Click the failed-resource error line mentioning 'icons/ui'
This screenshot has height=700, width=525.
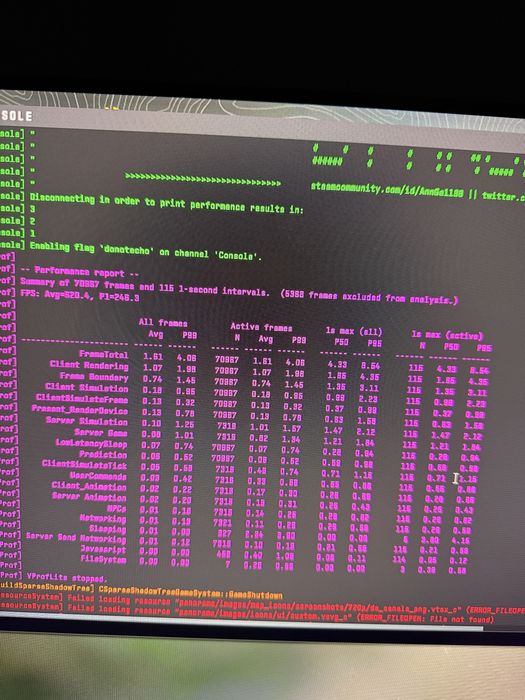click(x=248, y=613)
